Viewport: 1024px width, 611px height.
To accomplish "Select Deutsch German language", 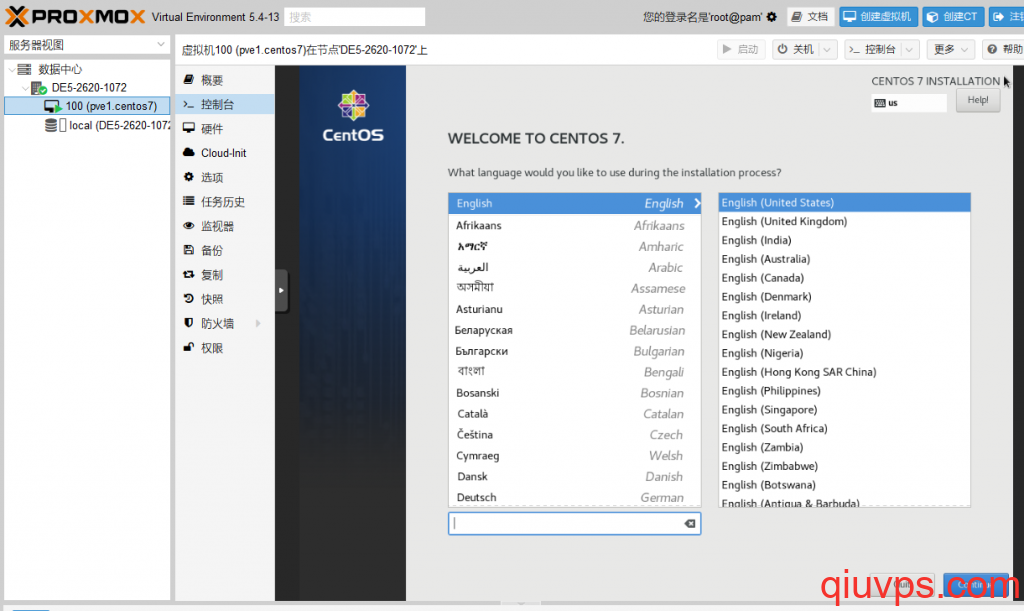I will pos(575,497).
